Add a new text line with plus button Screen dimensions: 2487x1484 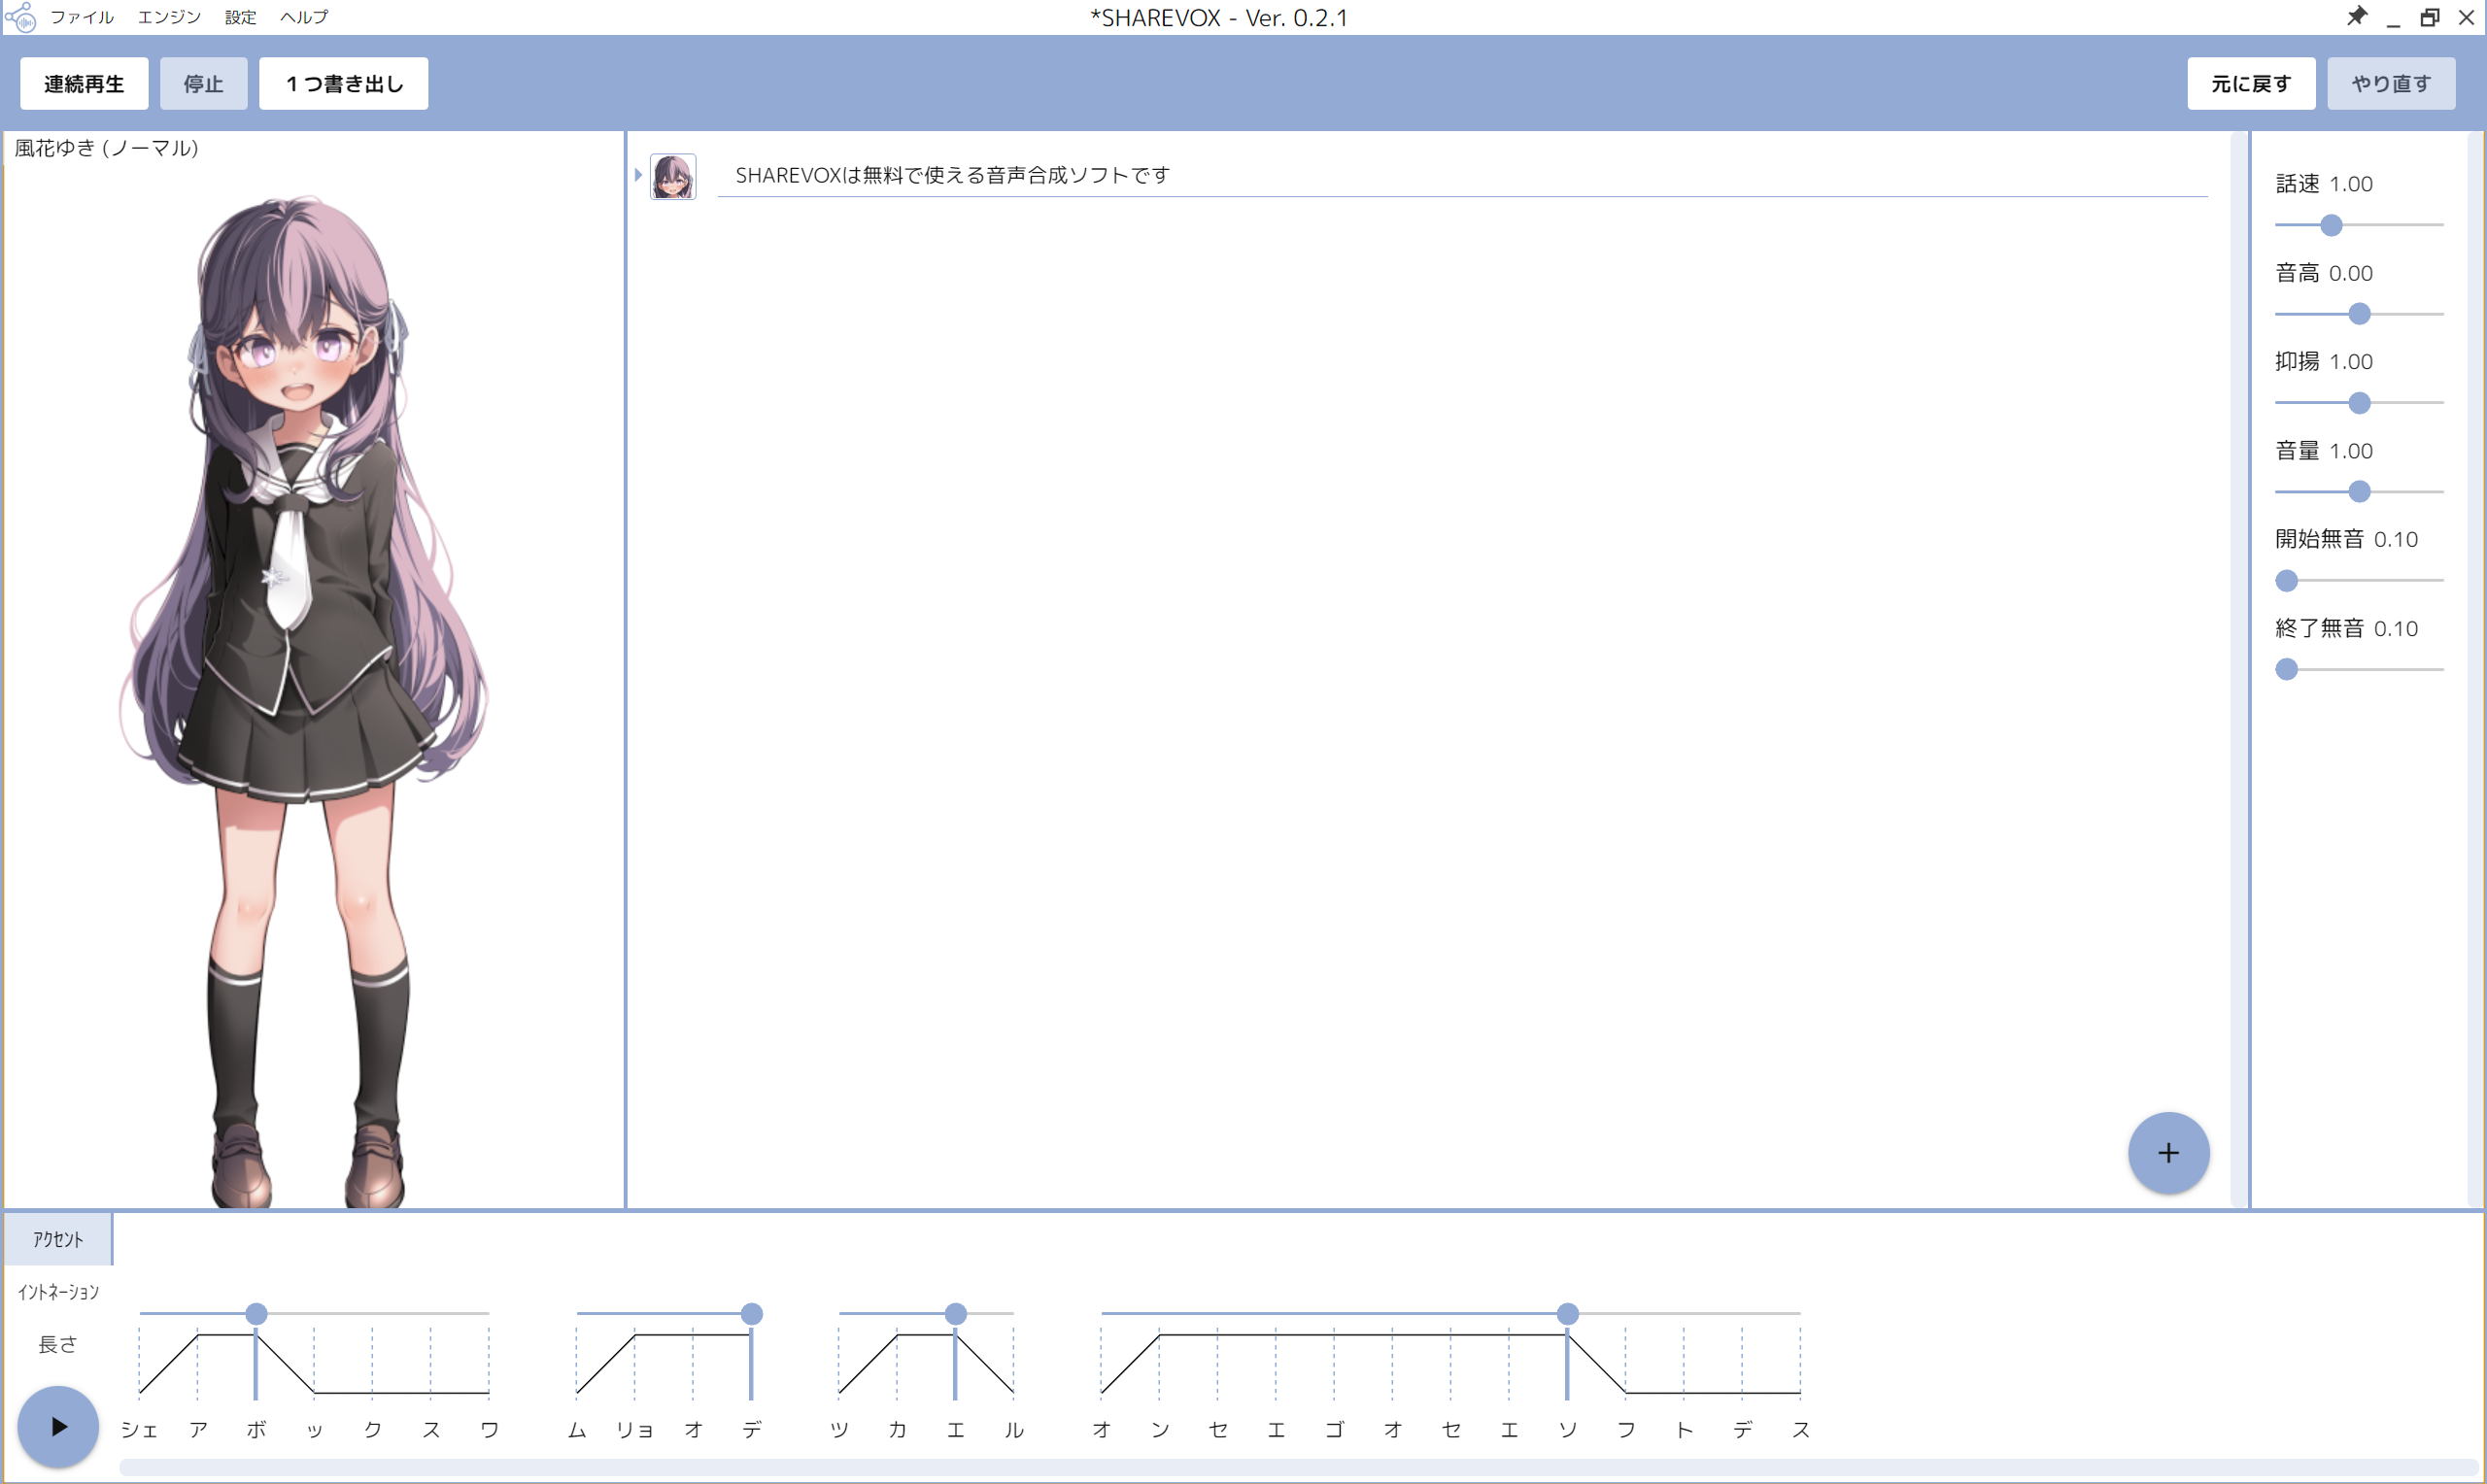point(2167,1152)
